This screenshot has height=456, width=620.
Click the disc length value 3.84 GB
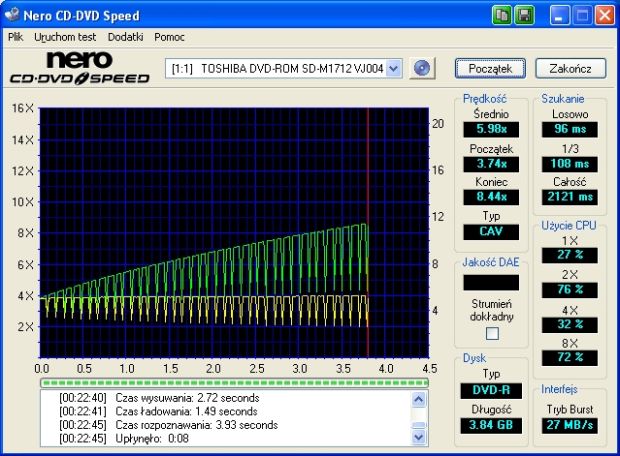pyautogui.click(x=491, y=426)
